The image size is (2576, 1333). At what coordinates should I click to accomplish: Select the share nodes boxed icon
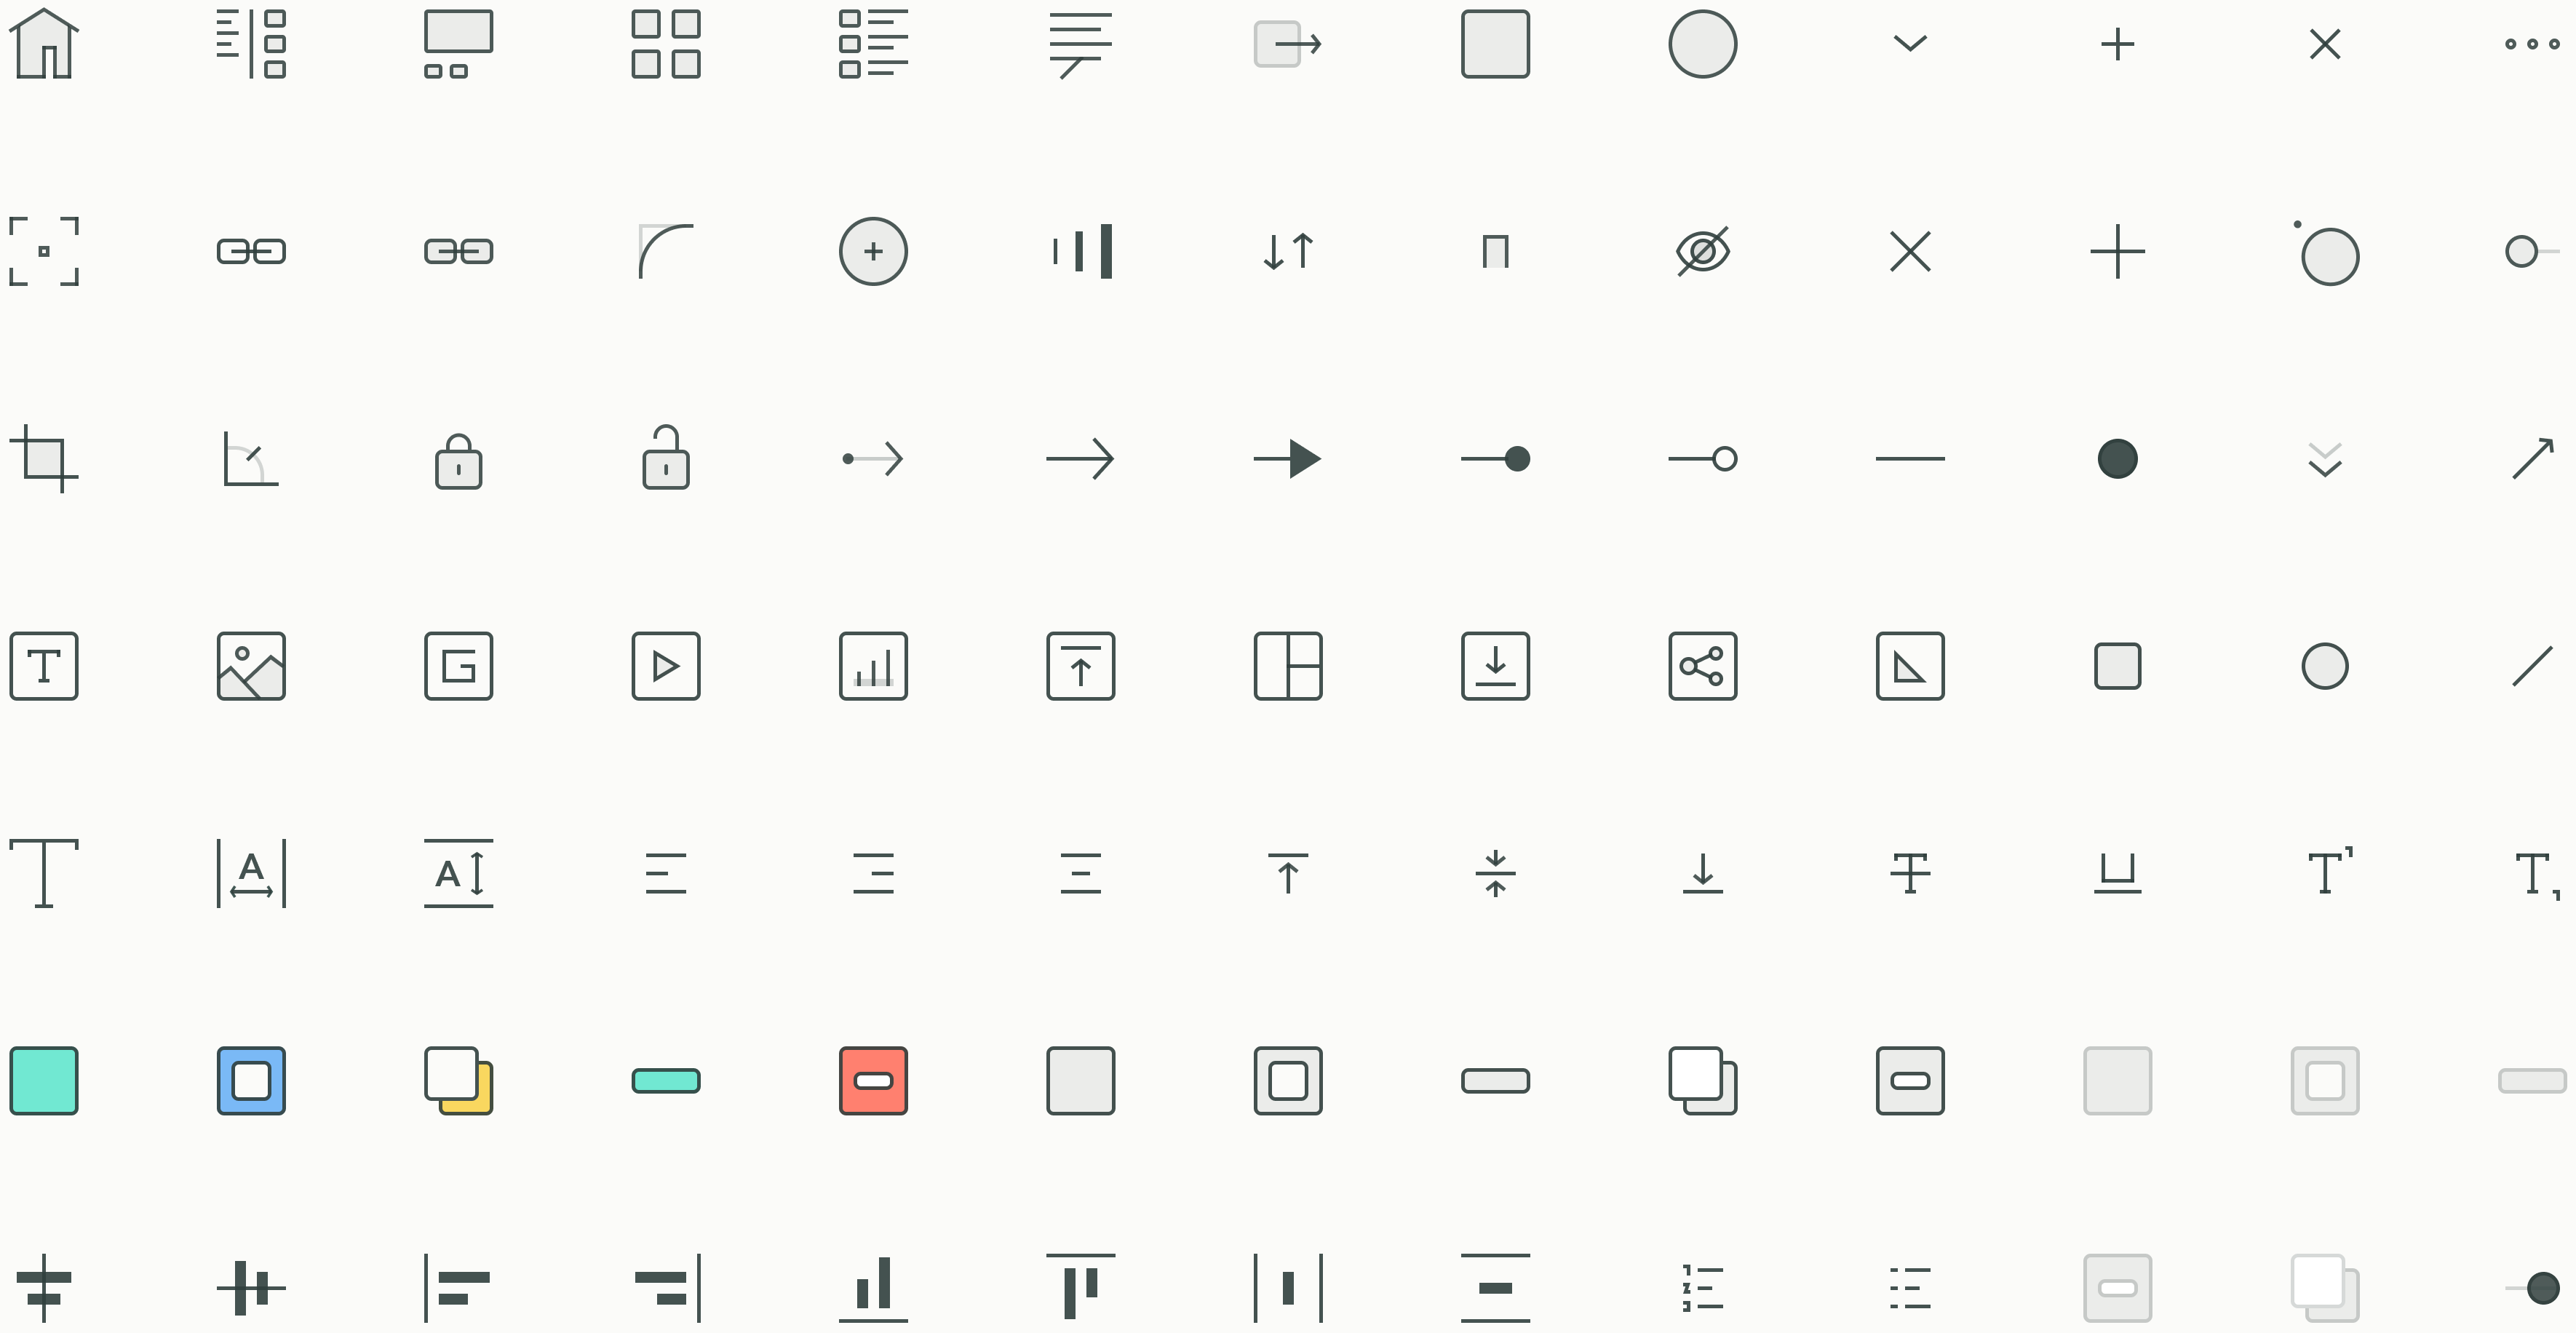point(1702,666)
